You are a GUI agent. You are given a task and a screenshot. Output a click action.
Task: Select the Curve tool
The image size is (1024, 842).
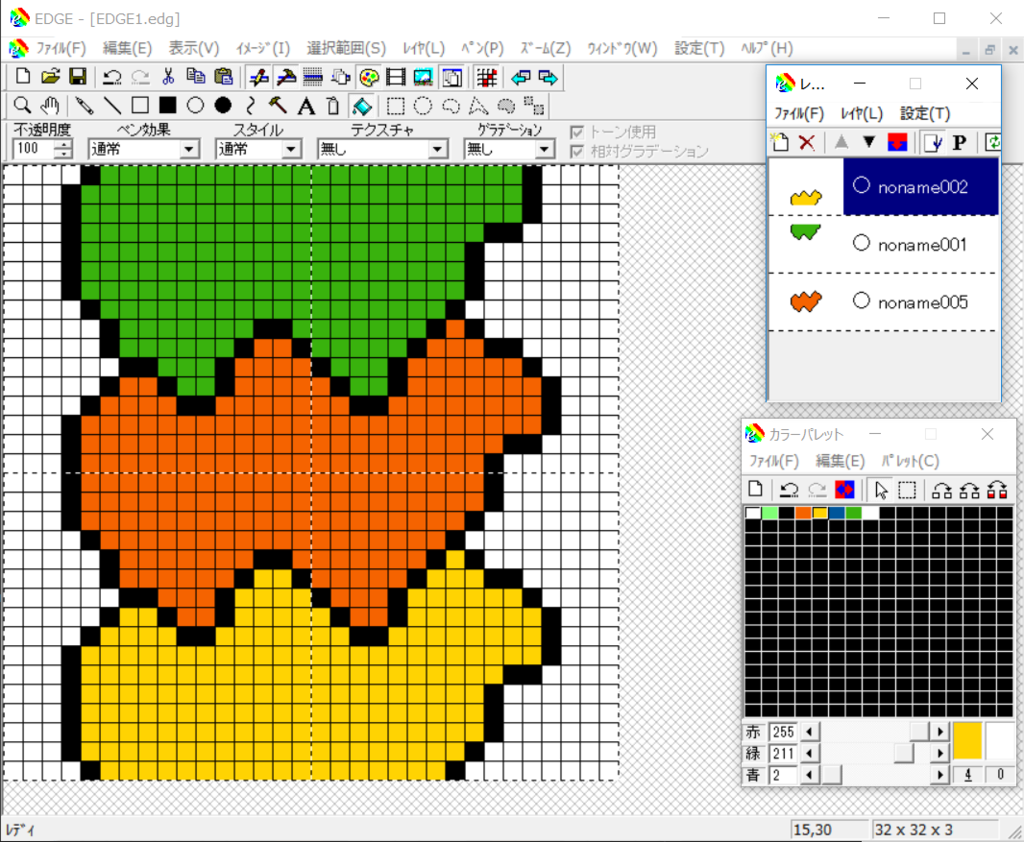click(251, 105)
